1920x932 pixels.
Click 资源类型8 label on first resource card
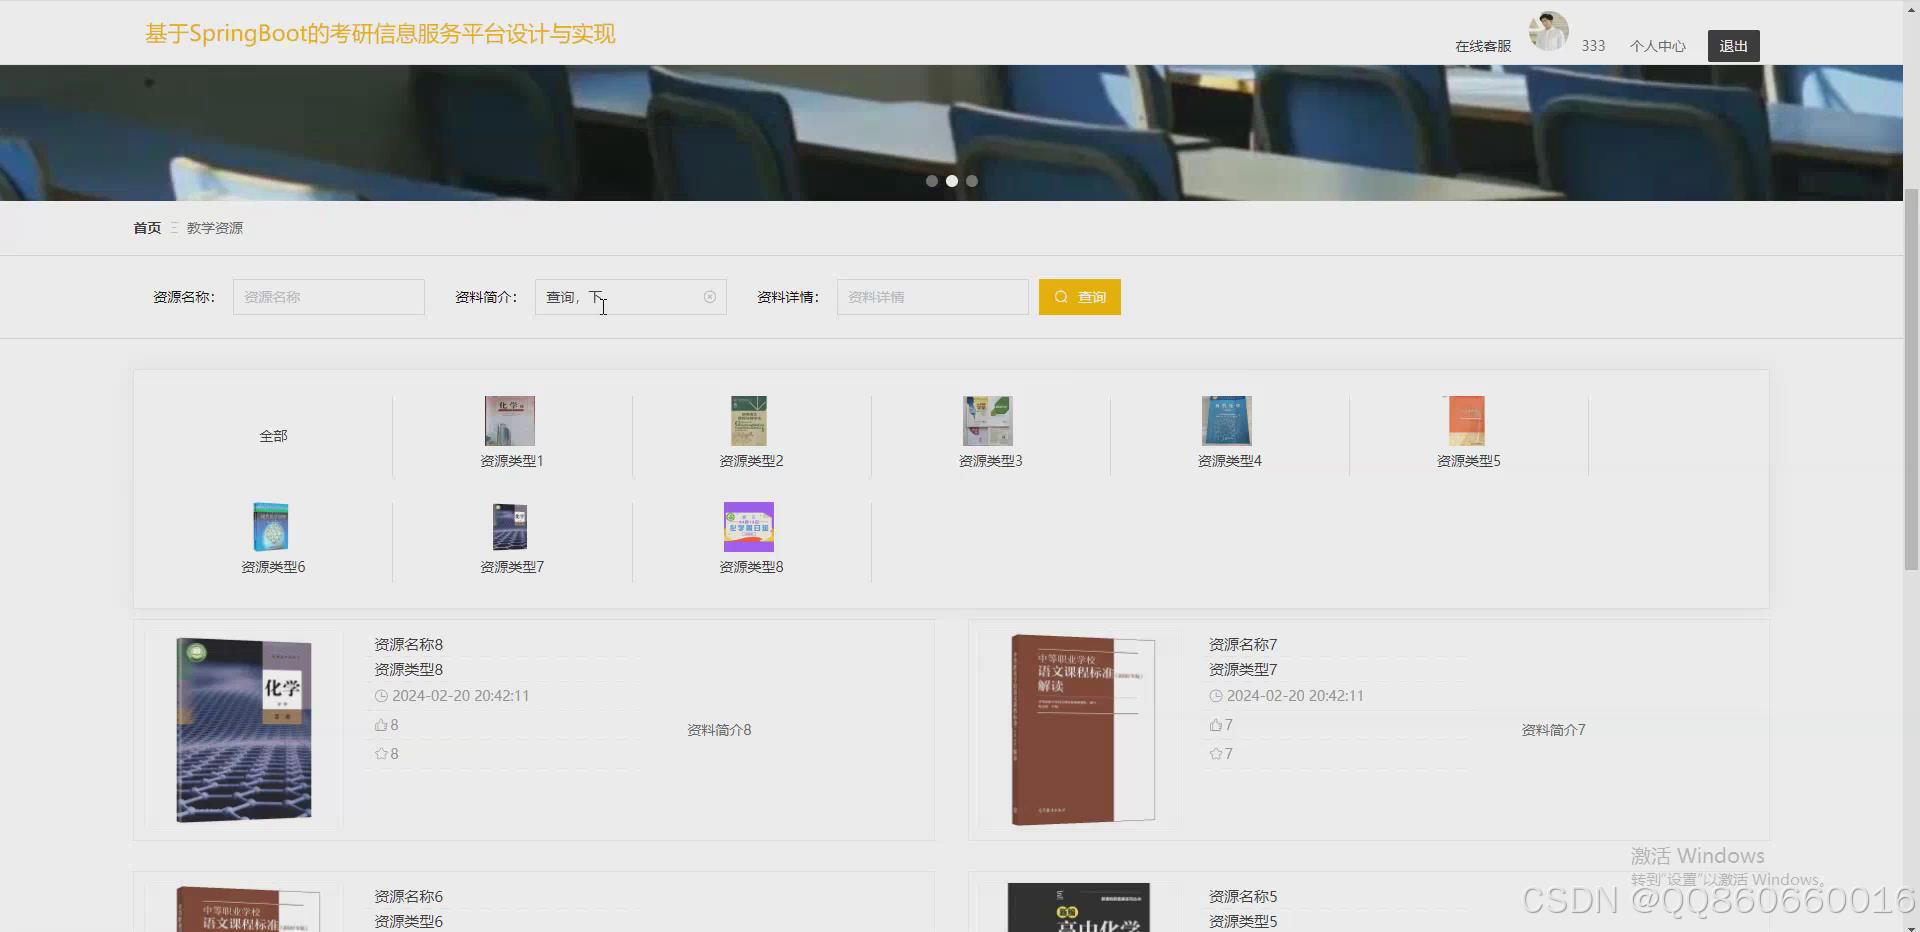point(408,670)
